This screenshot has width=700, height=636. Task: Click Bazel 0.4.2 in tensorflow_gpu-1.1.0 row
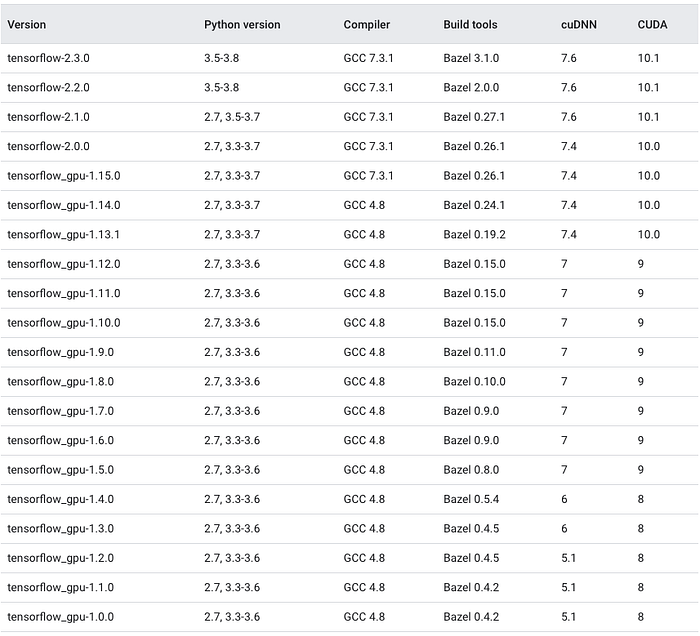471,588
